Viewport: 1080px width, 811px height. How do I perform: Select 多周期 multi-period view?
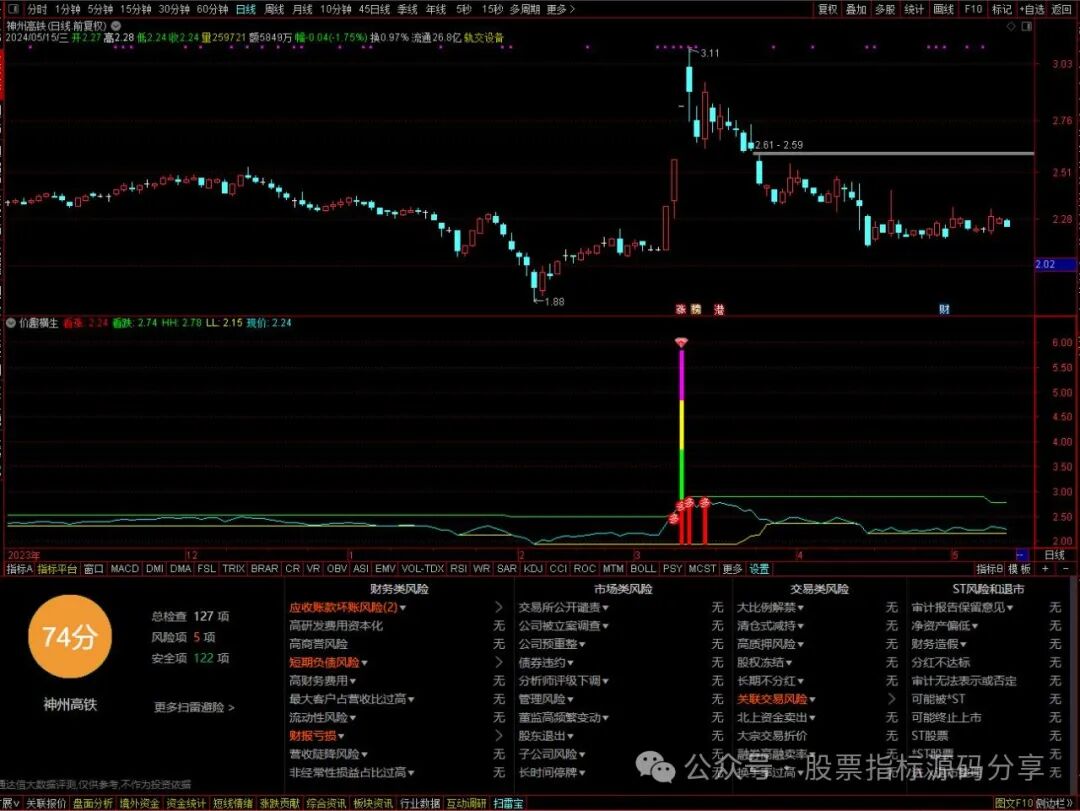(524, 9)
